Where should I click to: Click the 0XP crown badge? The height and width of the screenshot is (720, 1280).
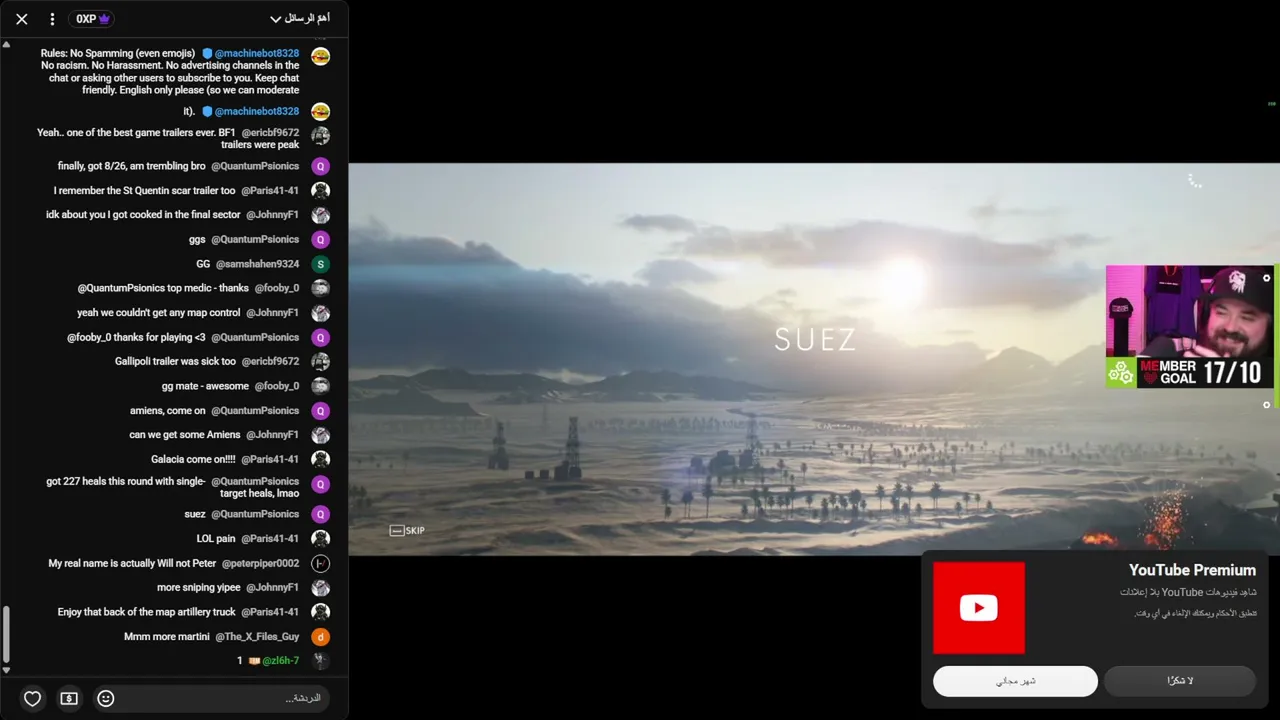tap(93, 19)
